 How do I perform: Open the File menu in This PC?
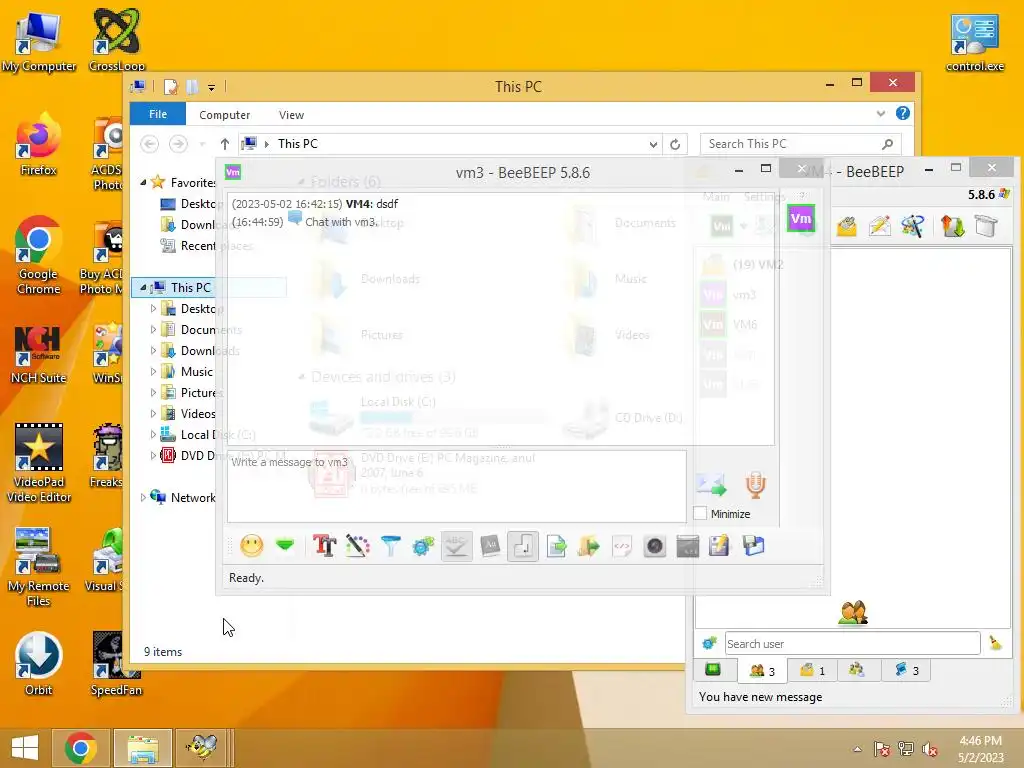(x=158, y=114)
